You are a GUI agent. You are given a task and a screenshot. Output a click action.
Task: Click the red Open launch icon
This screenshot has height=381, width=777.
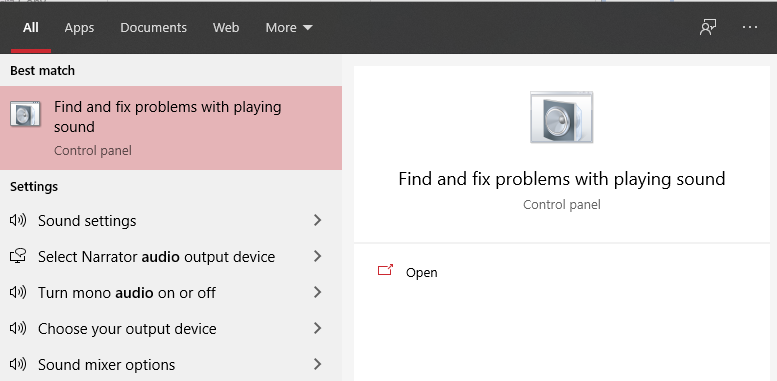[x=385, y=270]
